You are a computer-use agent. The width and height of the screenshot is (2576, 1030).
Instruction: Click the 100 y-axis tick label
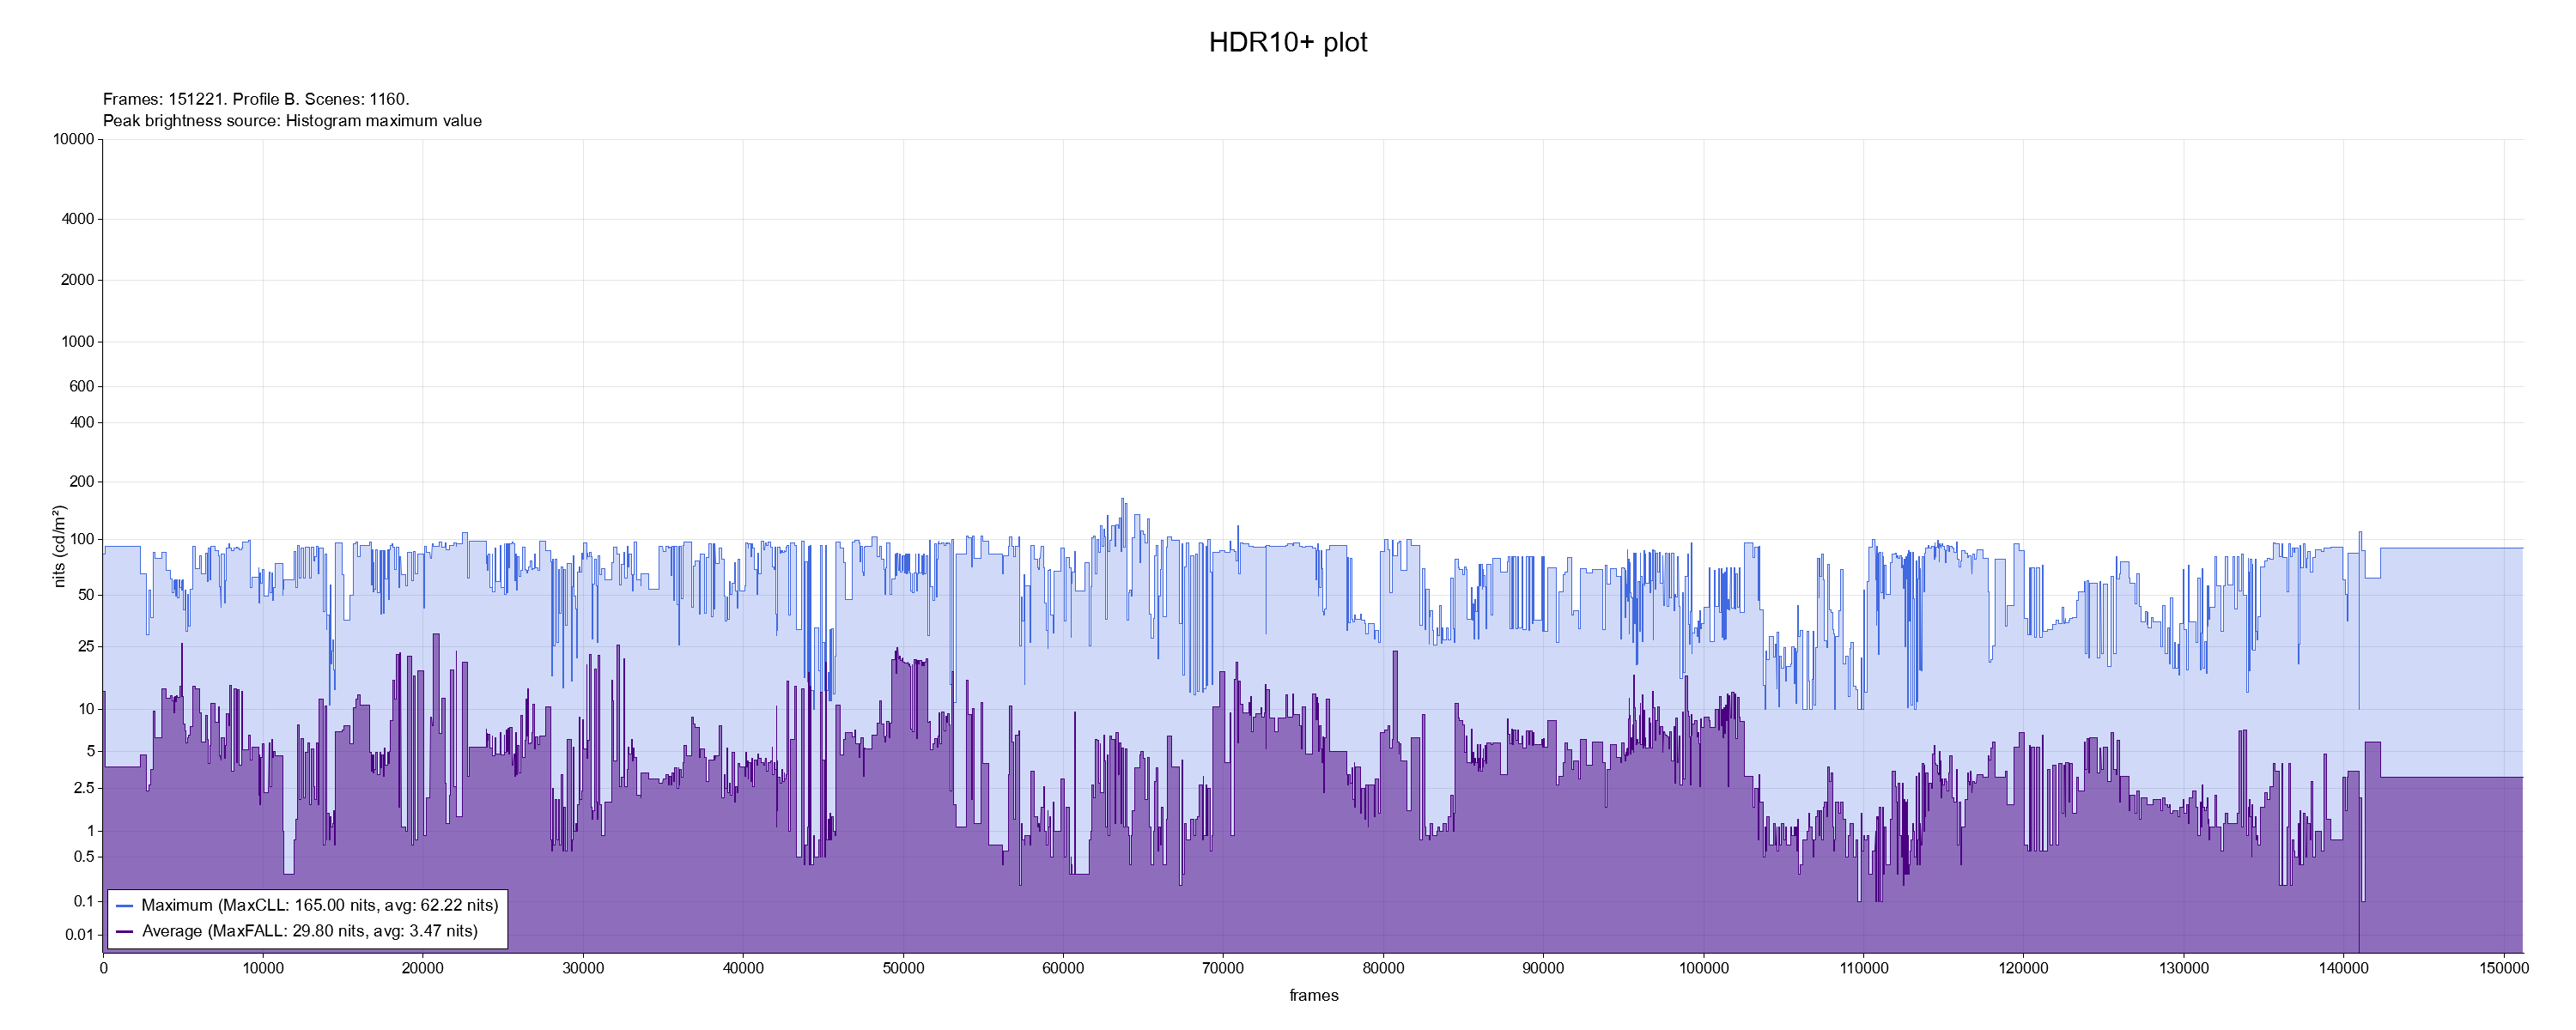(81, 540)
